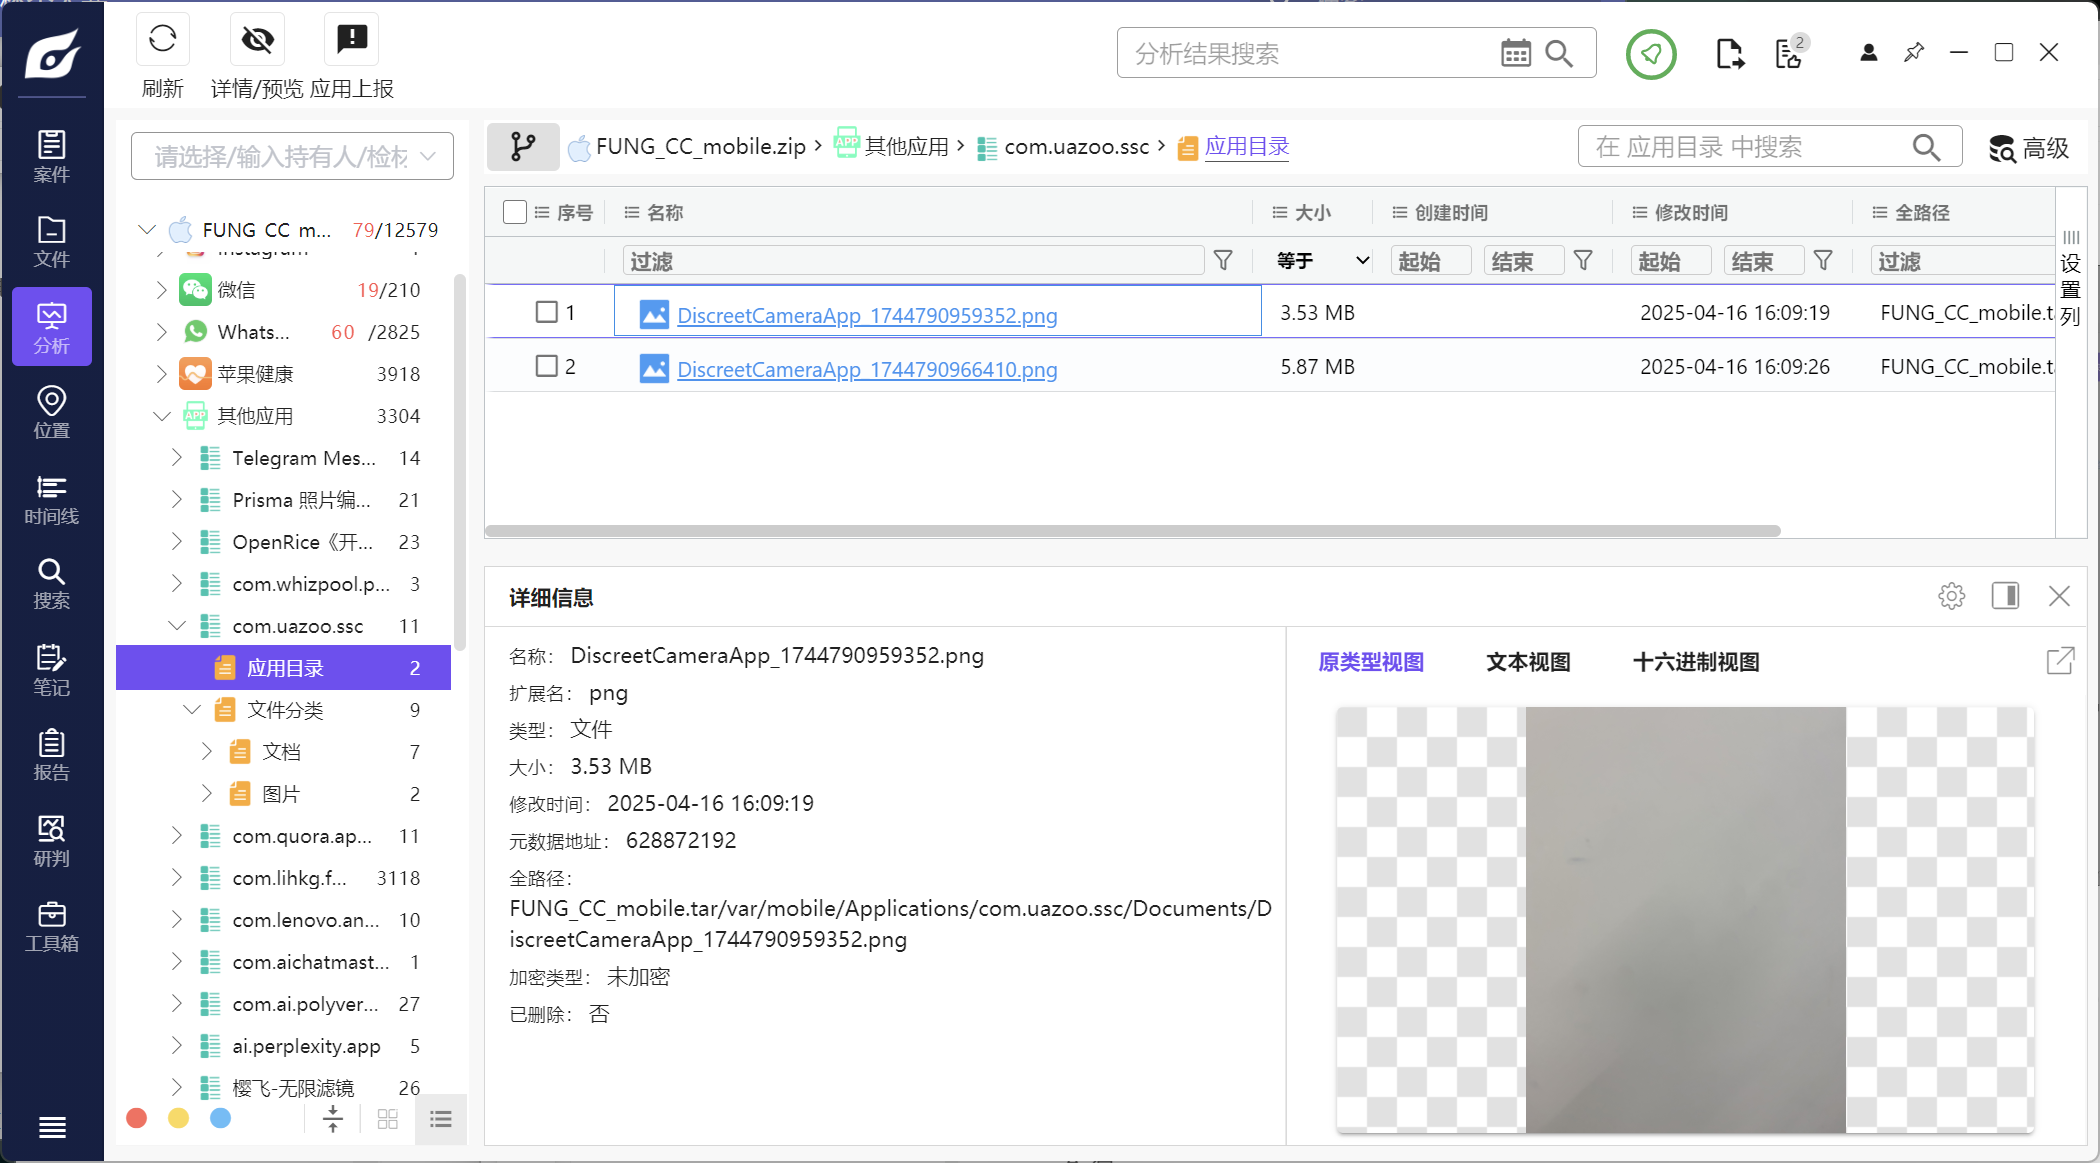Viewport: 2100px width, 1163px height.
Task: Click the 应用上报 report icon
Action: coord(352,40)
